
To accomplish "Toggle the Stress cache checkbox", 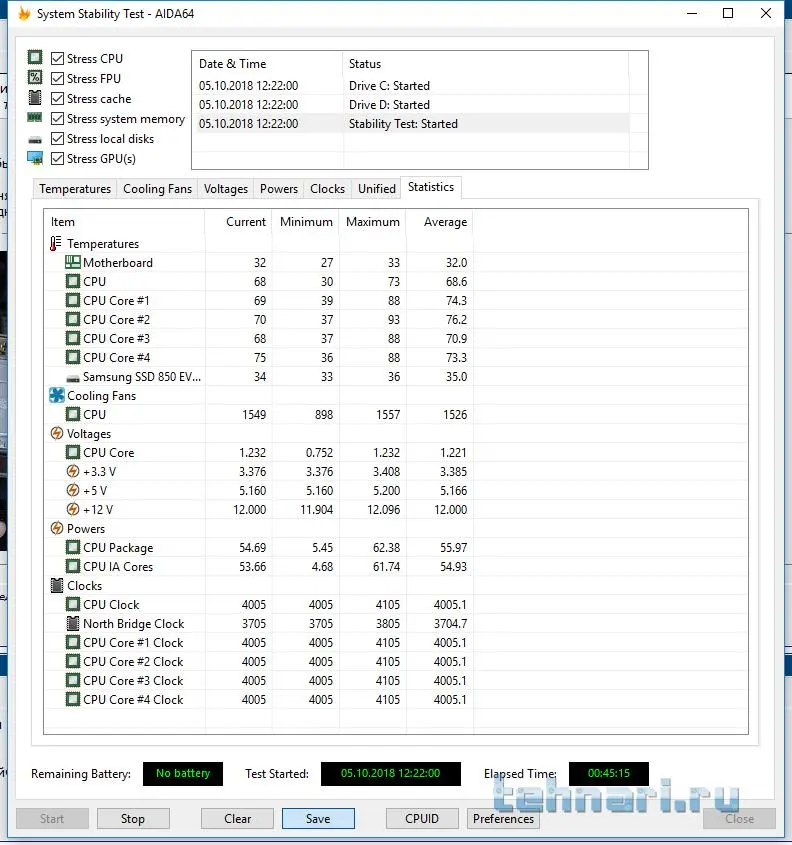I will pyautogui.click(x=57, y=99).
